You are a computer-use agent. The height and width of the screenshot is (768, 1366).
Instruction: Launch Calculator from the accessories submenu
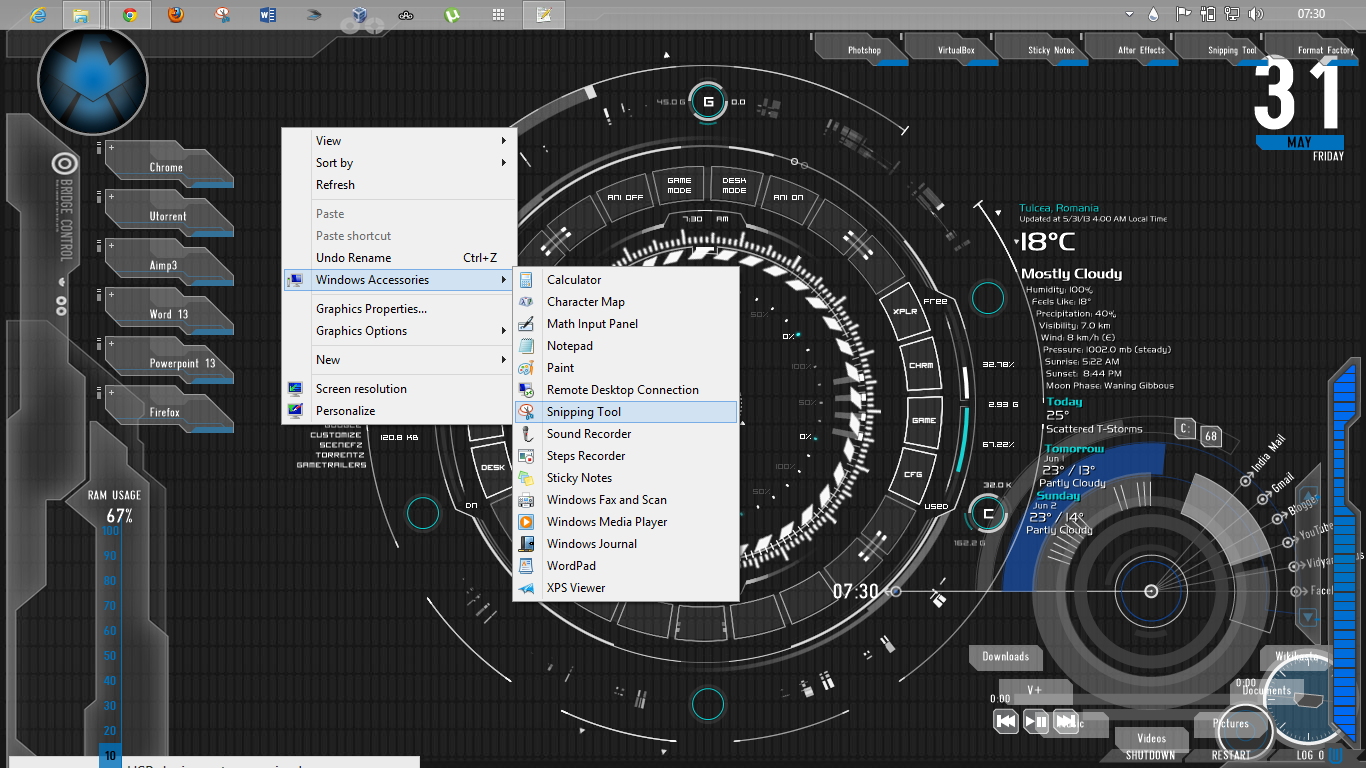[x=574, y=280]
